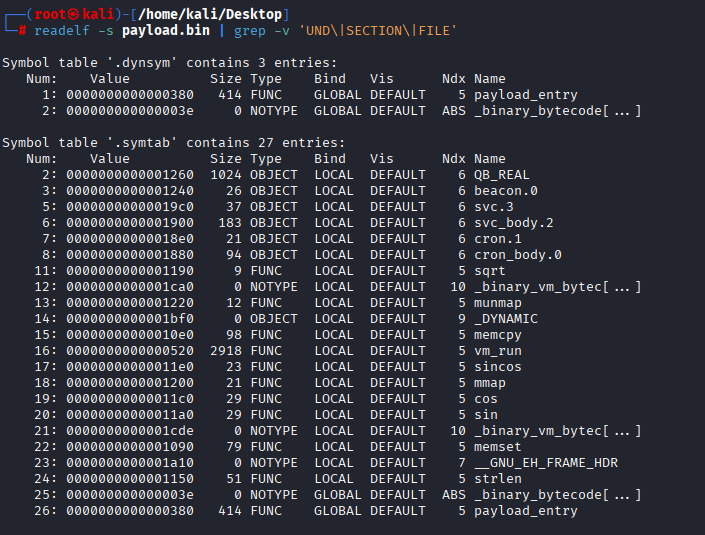This screenshot has height=535, width=705.
Task: Click the size 79 of memset
Action: pyautogui.click(x=234, y=447)
